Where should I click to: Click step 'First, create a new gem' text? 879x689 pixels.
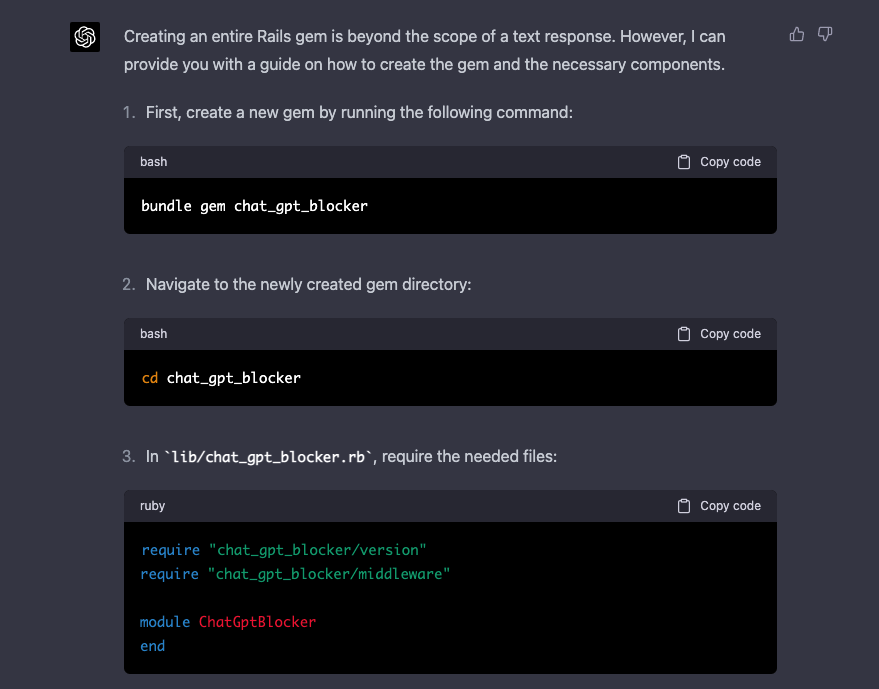[x=359, y=113]
